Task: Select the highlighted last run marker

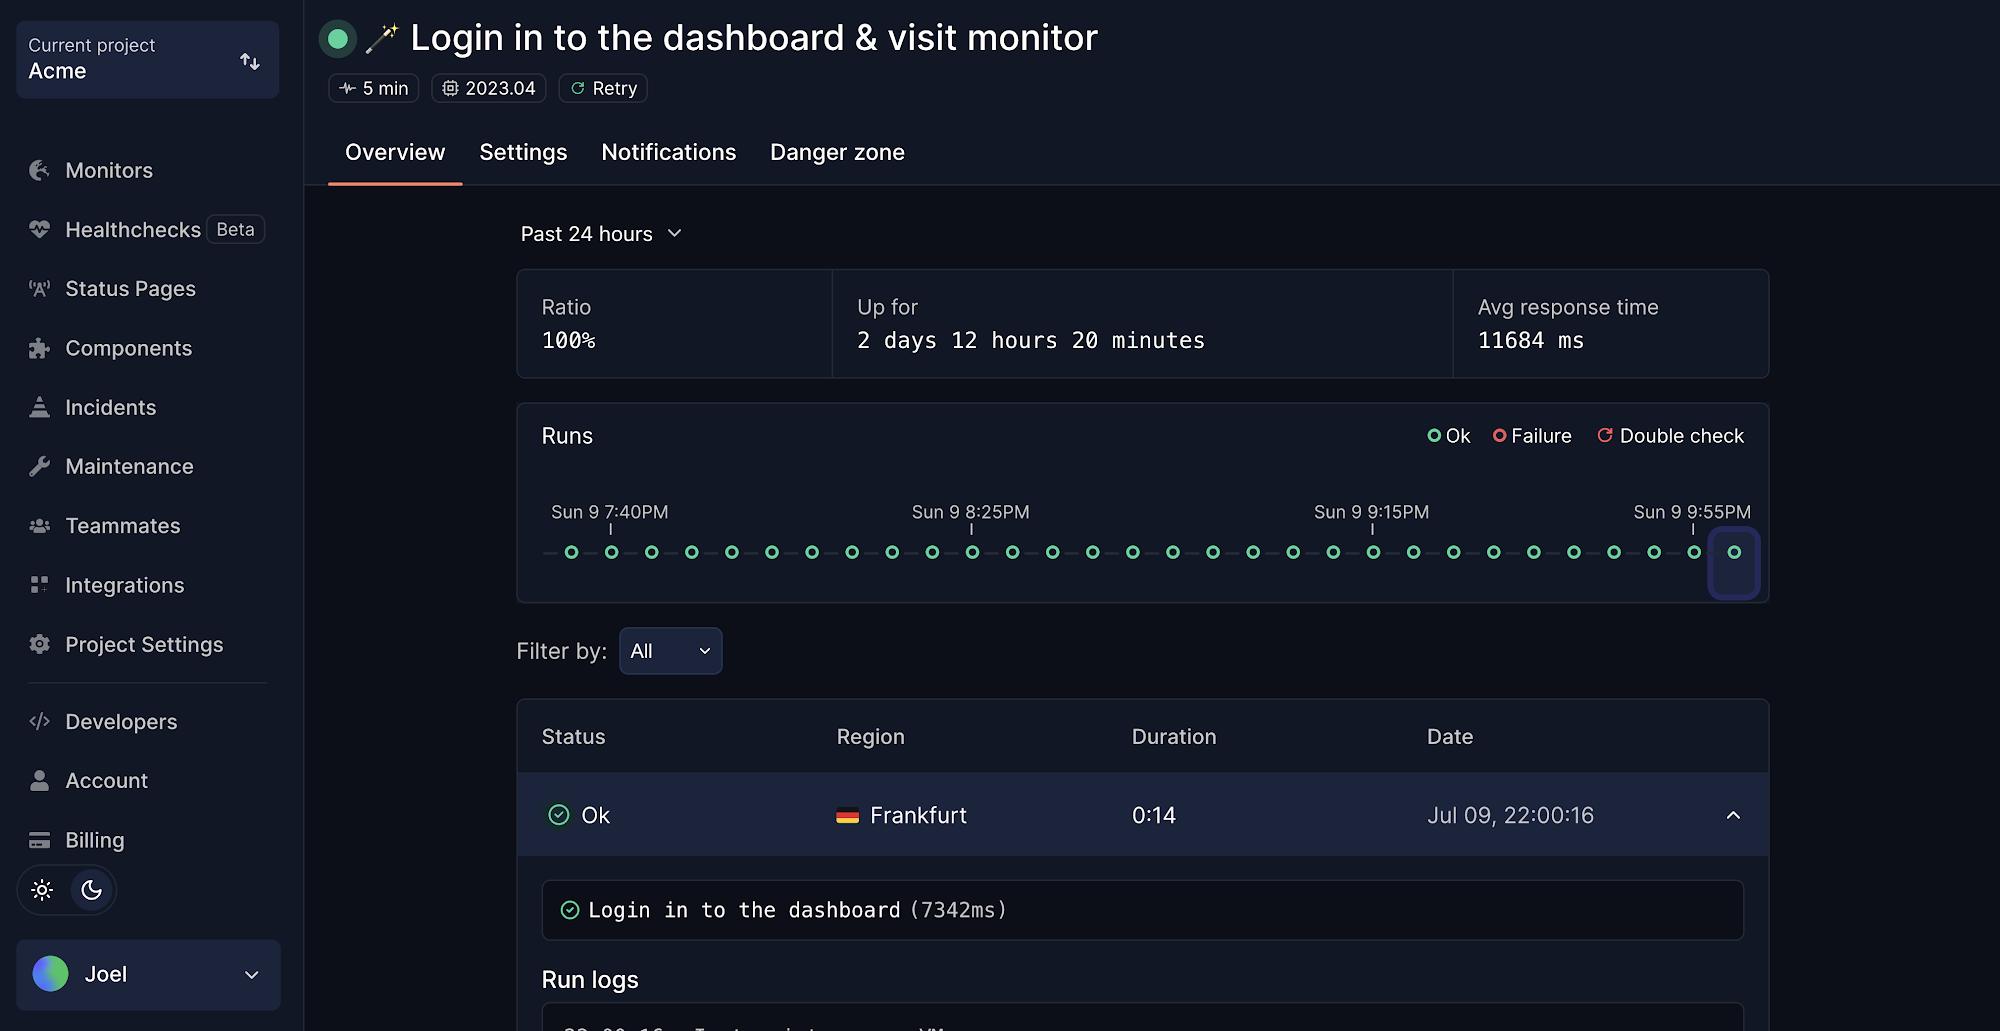Action: (1734, 553)
